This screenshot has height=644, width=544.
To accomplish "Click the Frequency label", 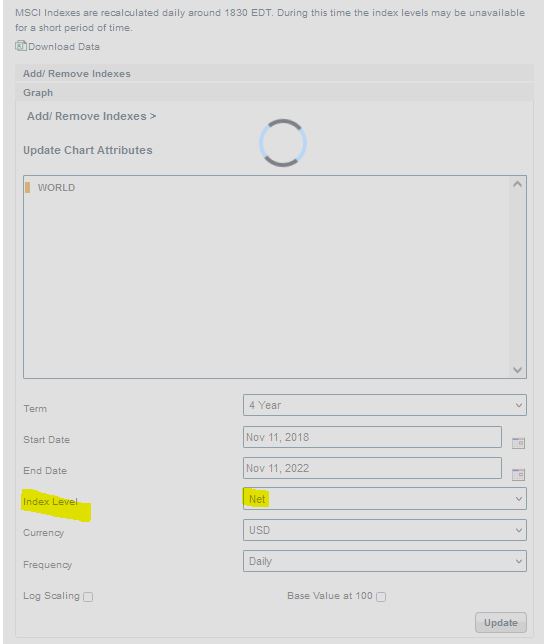I will (x=47, y=565).
